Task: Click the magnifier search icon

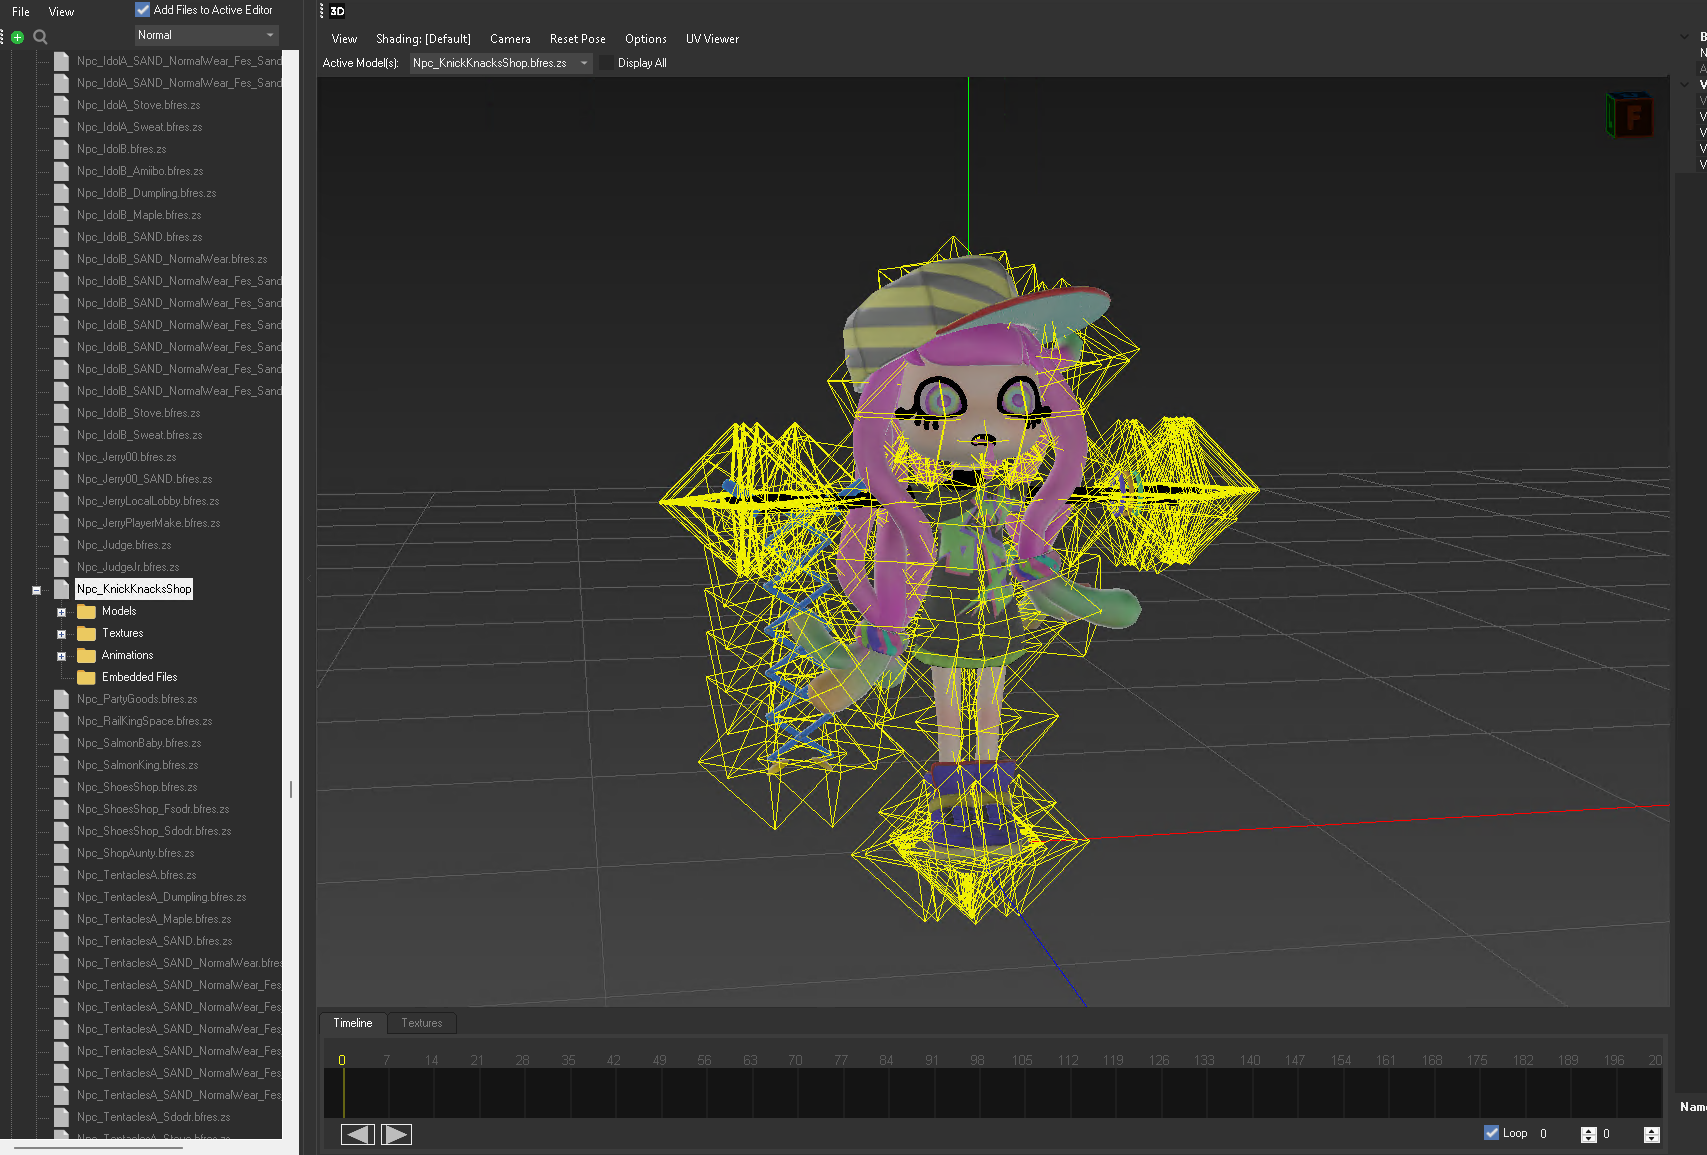Action: tap(40, 37)
